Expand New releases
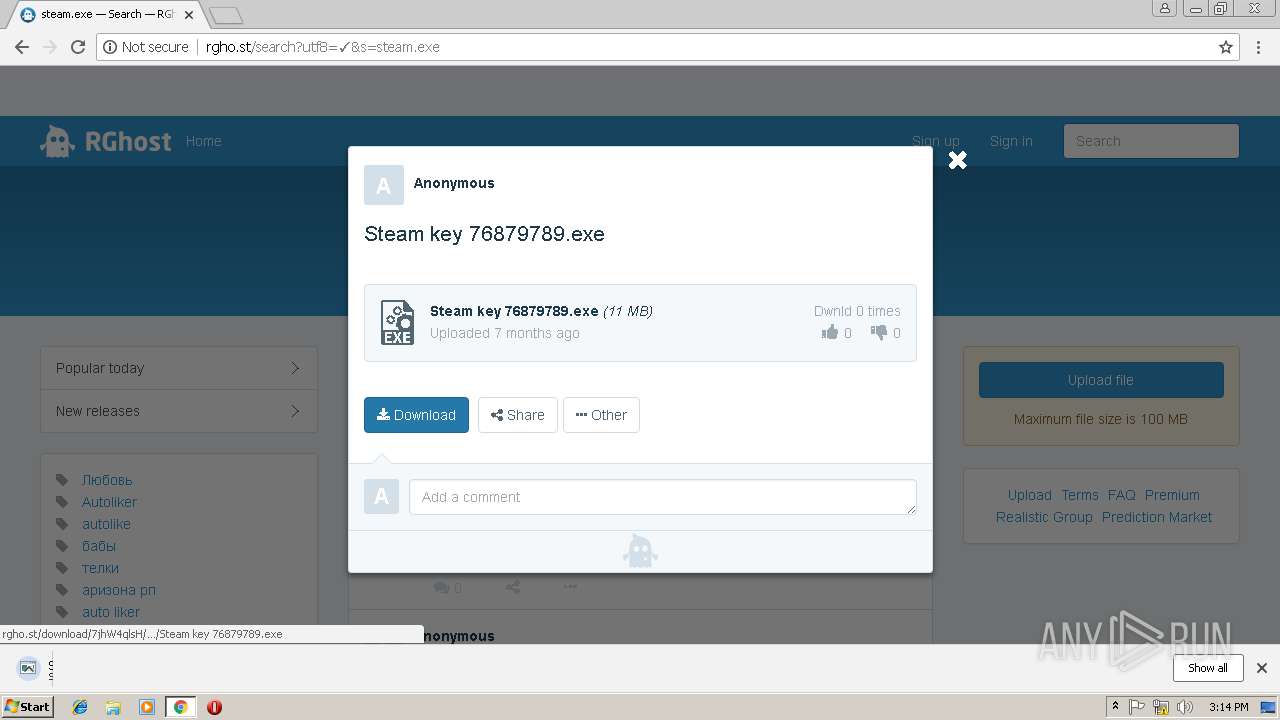Viewport: 1280px width, 720px height. [179, 411]
